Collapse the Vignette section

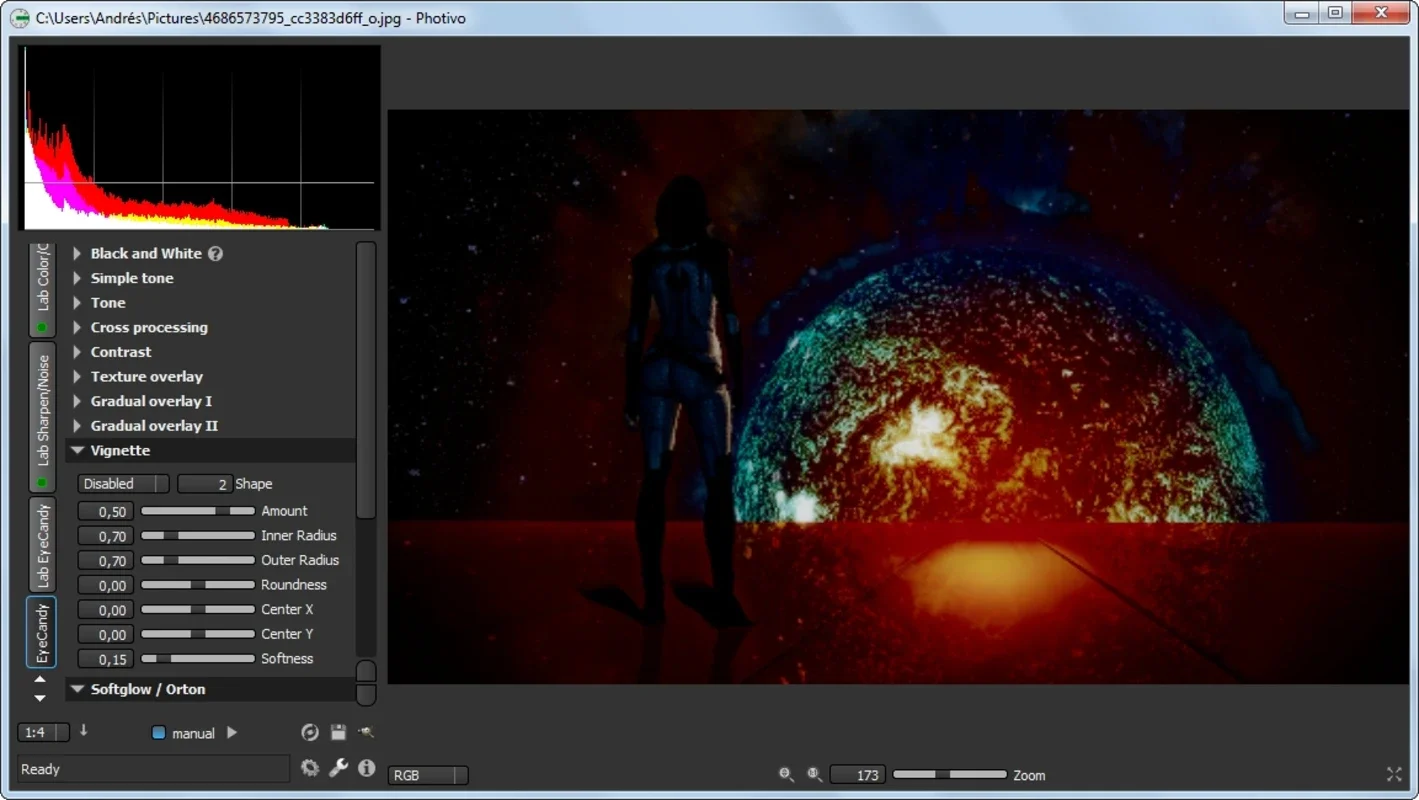pyautogui.click(x=77, y=451)
